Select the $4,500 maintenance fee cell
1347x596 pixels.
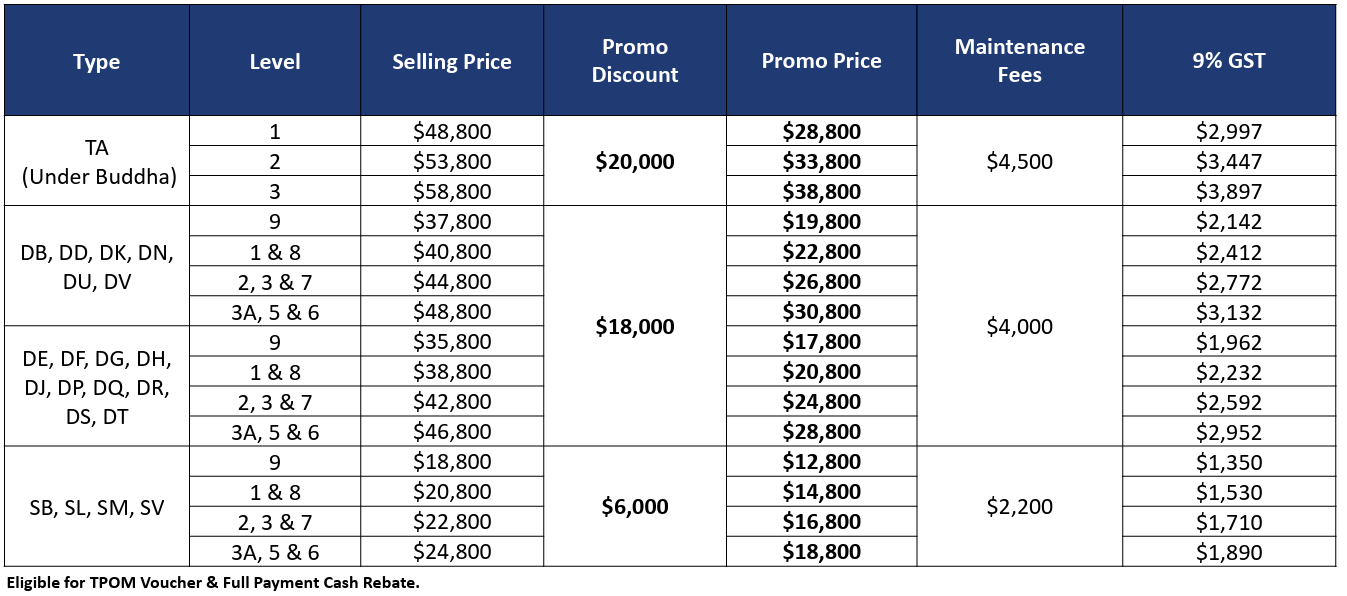pyautogui.click(x=1020, y=161)
